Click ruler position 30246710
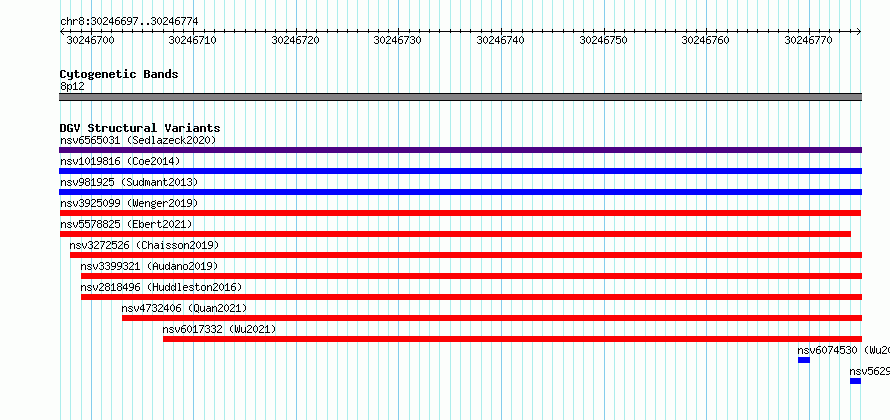This screenshot has width=890, height=420. [193, 40]
